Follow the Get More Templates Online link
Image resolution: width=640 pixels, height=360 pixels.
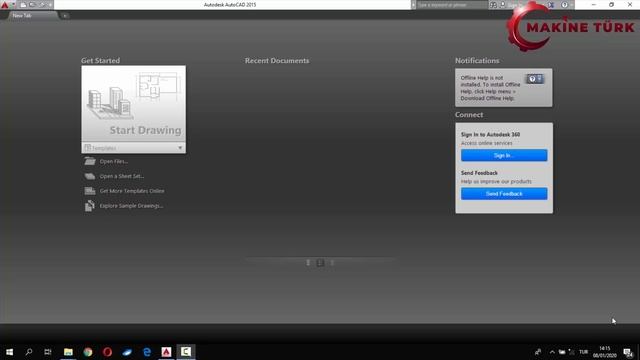[132, 191]
